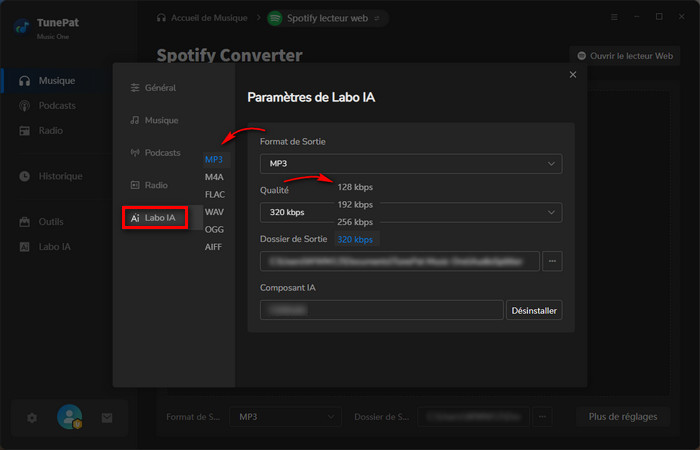Screen dimensions: 700x450
Task: Go to Podcasts in main sidebar
Action: click(x=57, y=106)
